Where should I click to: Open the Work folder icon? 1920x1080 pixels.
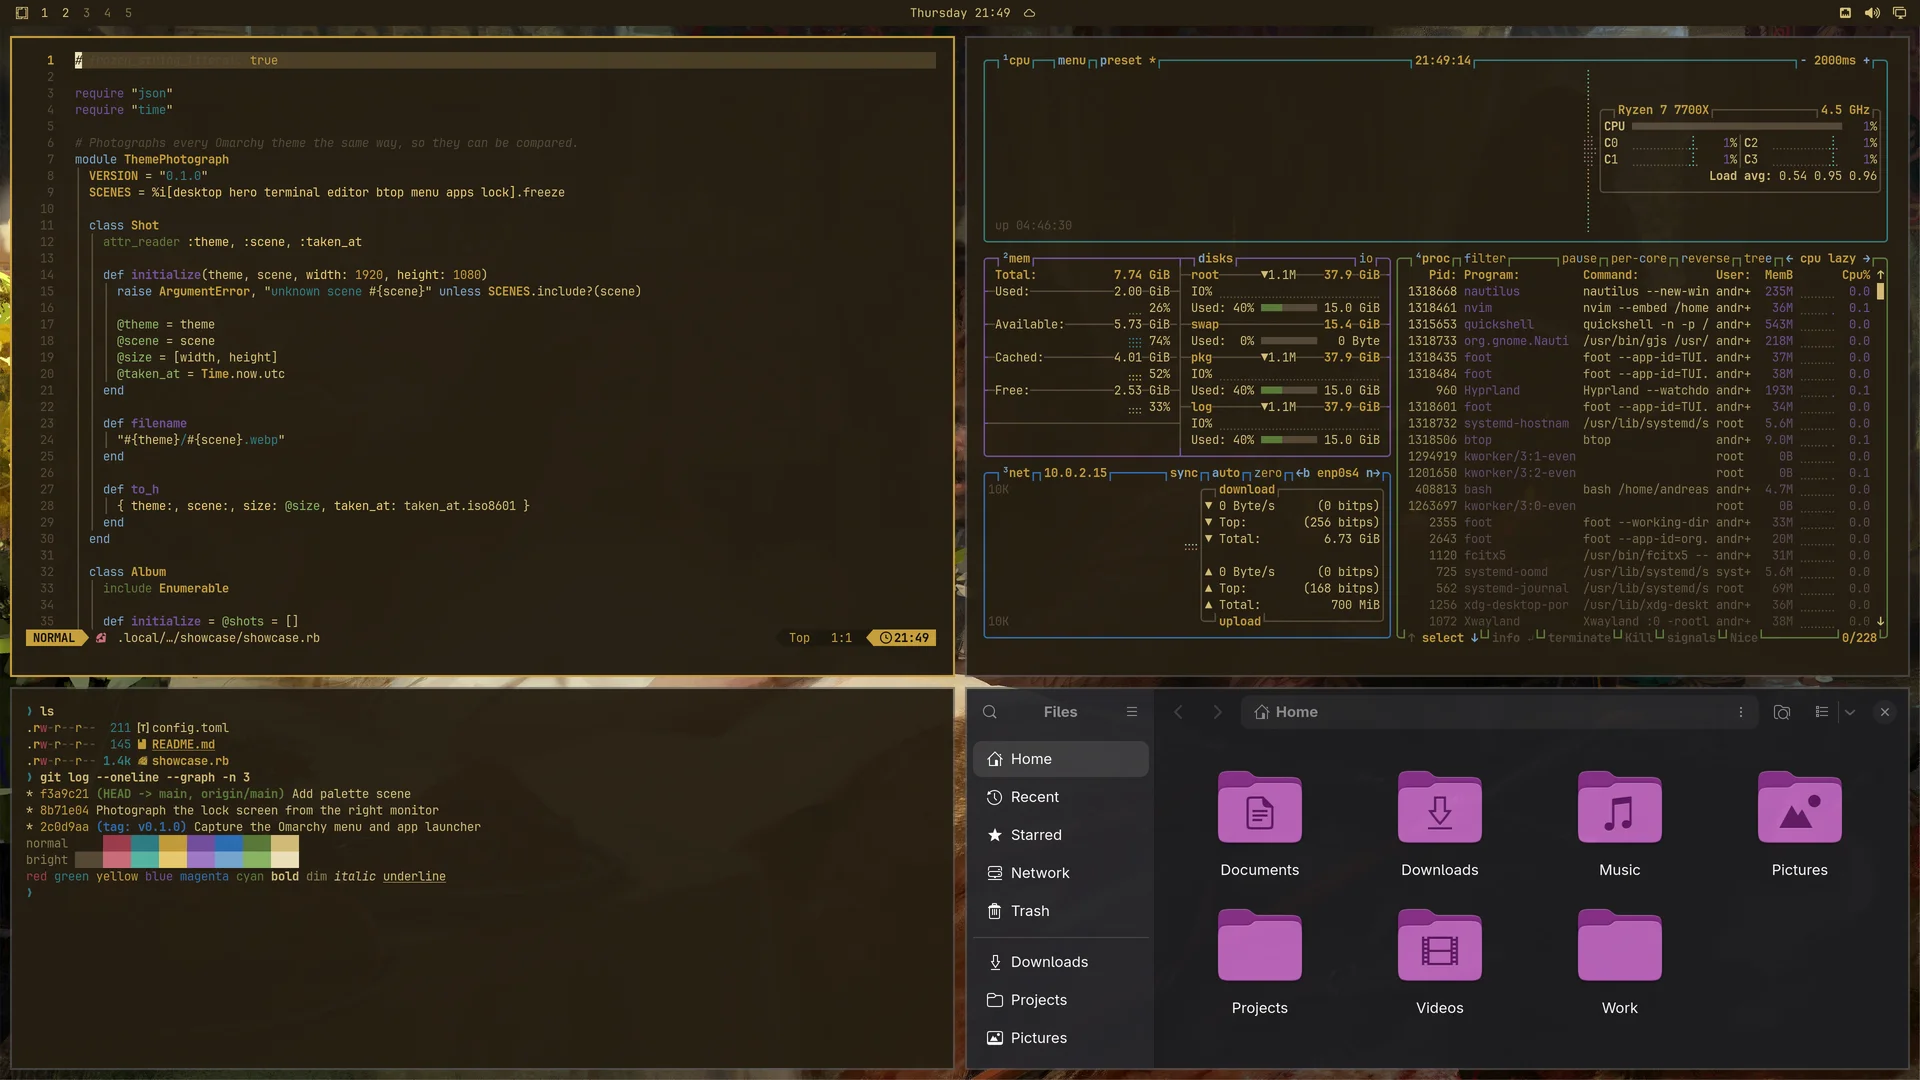(1620, 945)
